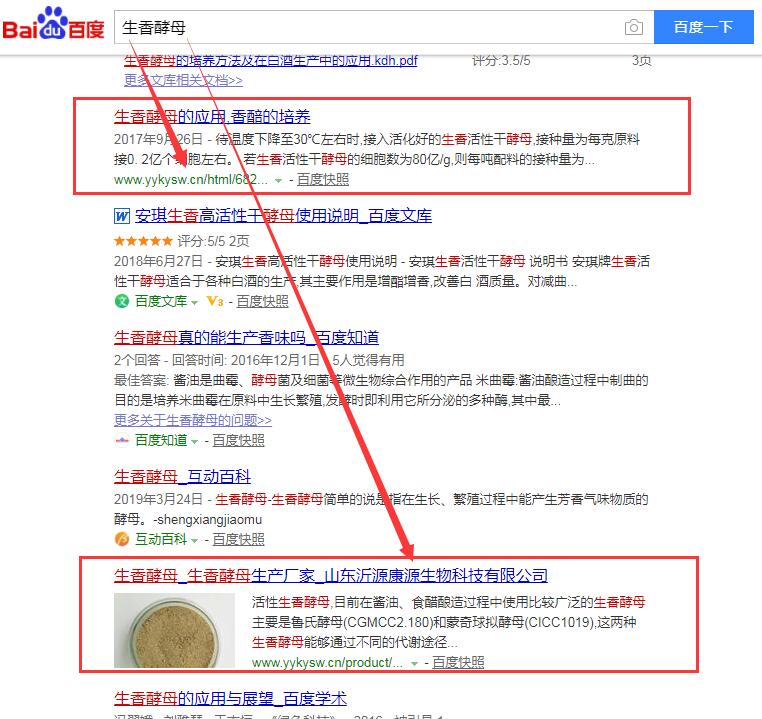The height and width of the screenshot is (719, 762).
Task: Open 更多文库相关文档 link
Action: [183, 80]
